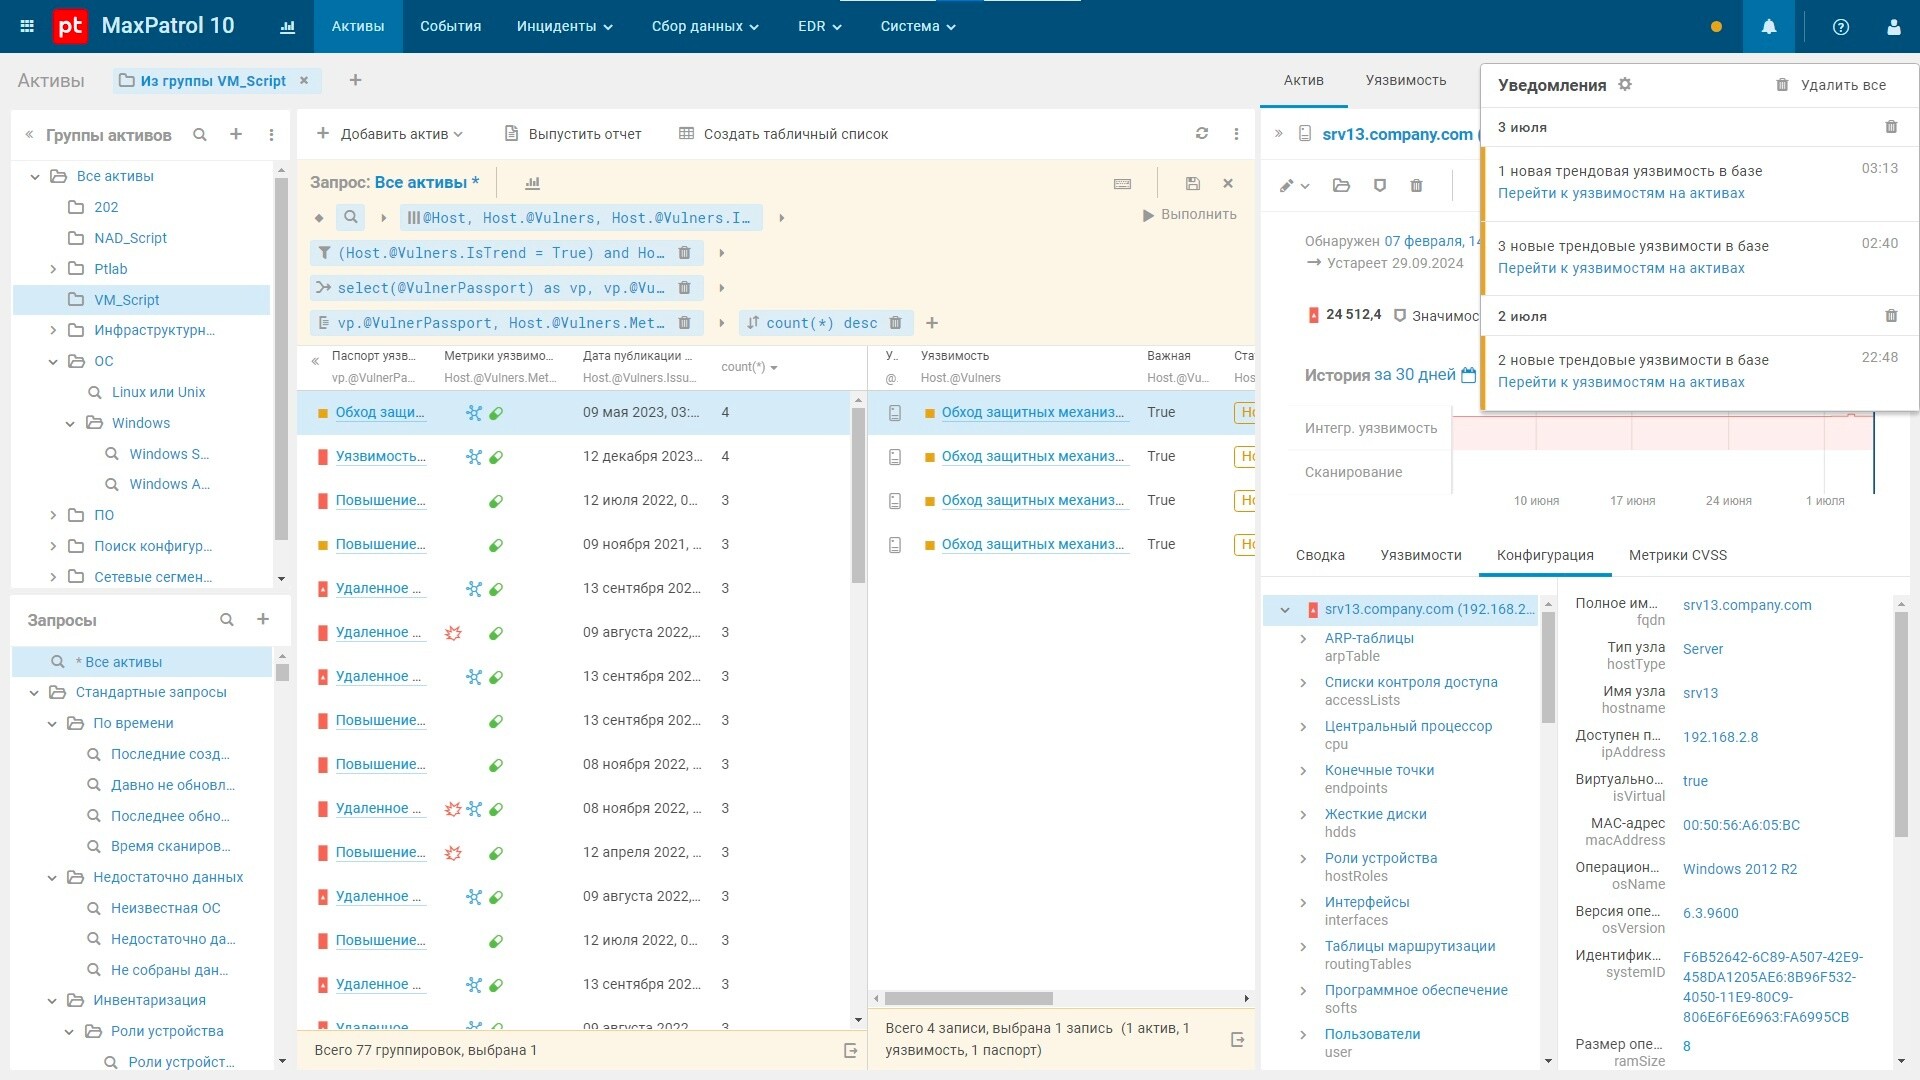This screenshot has width=1920, height=1080.
Task: Open the help question mark icon
Action: pyautogui.click(x=1841, y=27)
